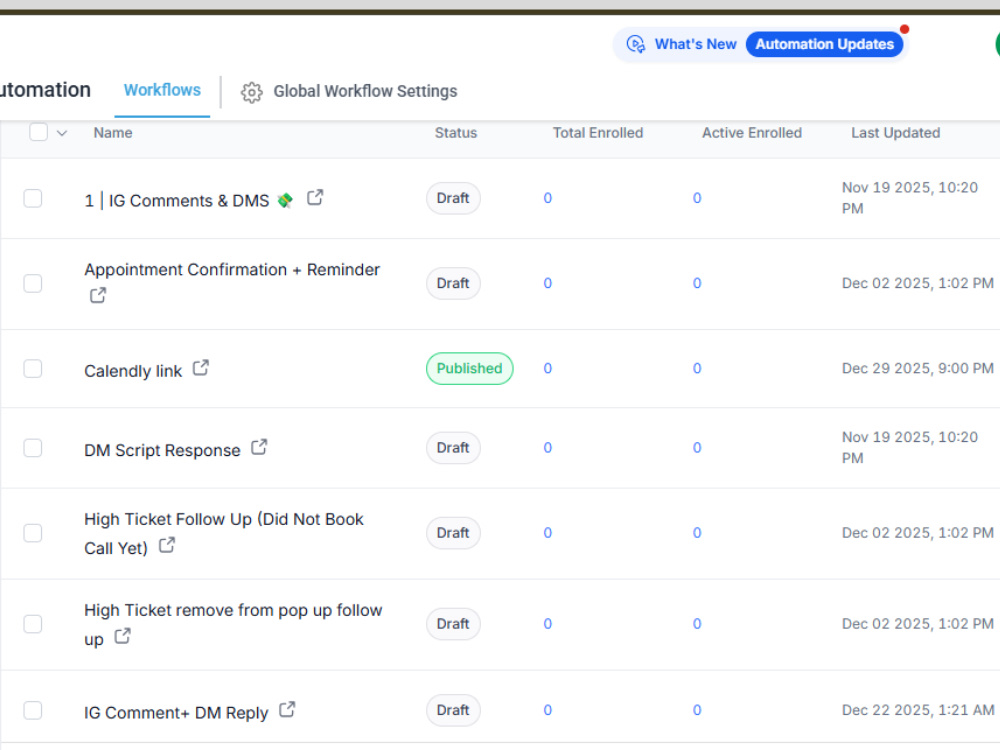Image resolution: width=1000 pixels, height=750 pixels.
Task: Open the IG Comment+ DM Reply workflow
Action: pyautogui.click(x=176, y=712)
